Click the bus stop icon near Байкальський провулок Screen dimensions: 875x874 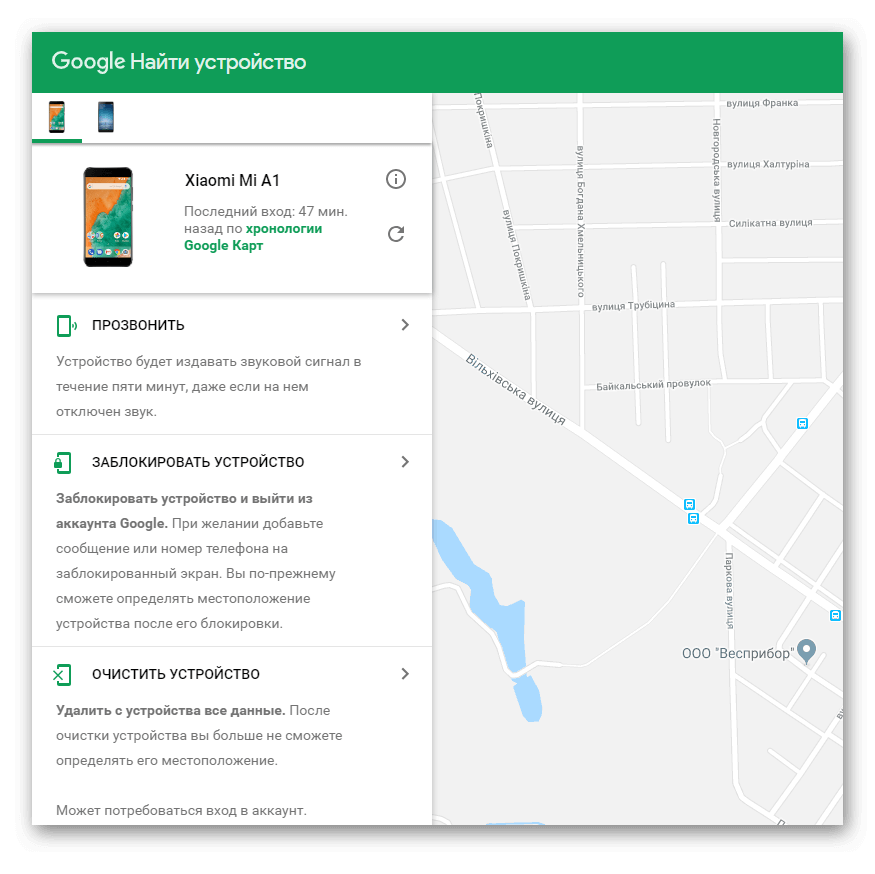[802, 424]
